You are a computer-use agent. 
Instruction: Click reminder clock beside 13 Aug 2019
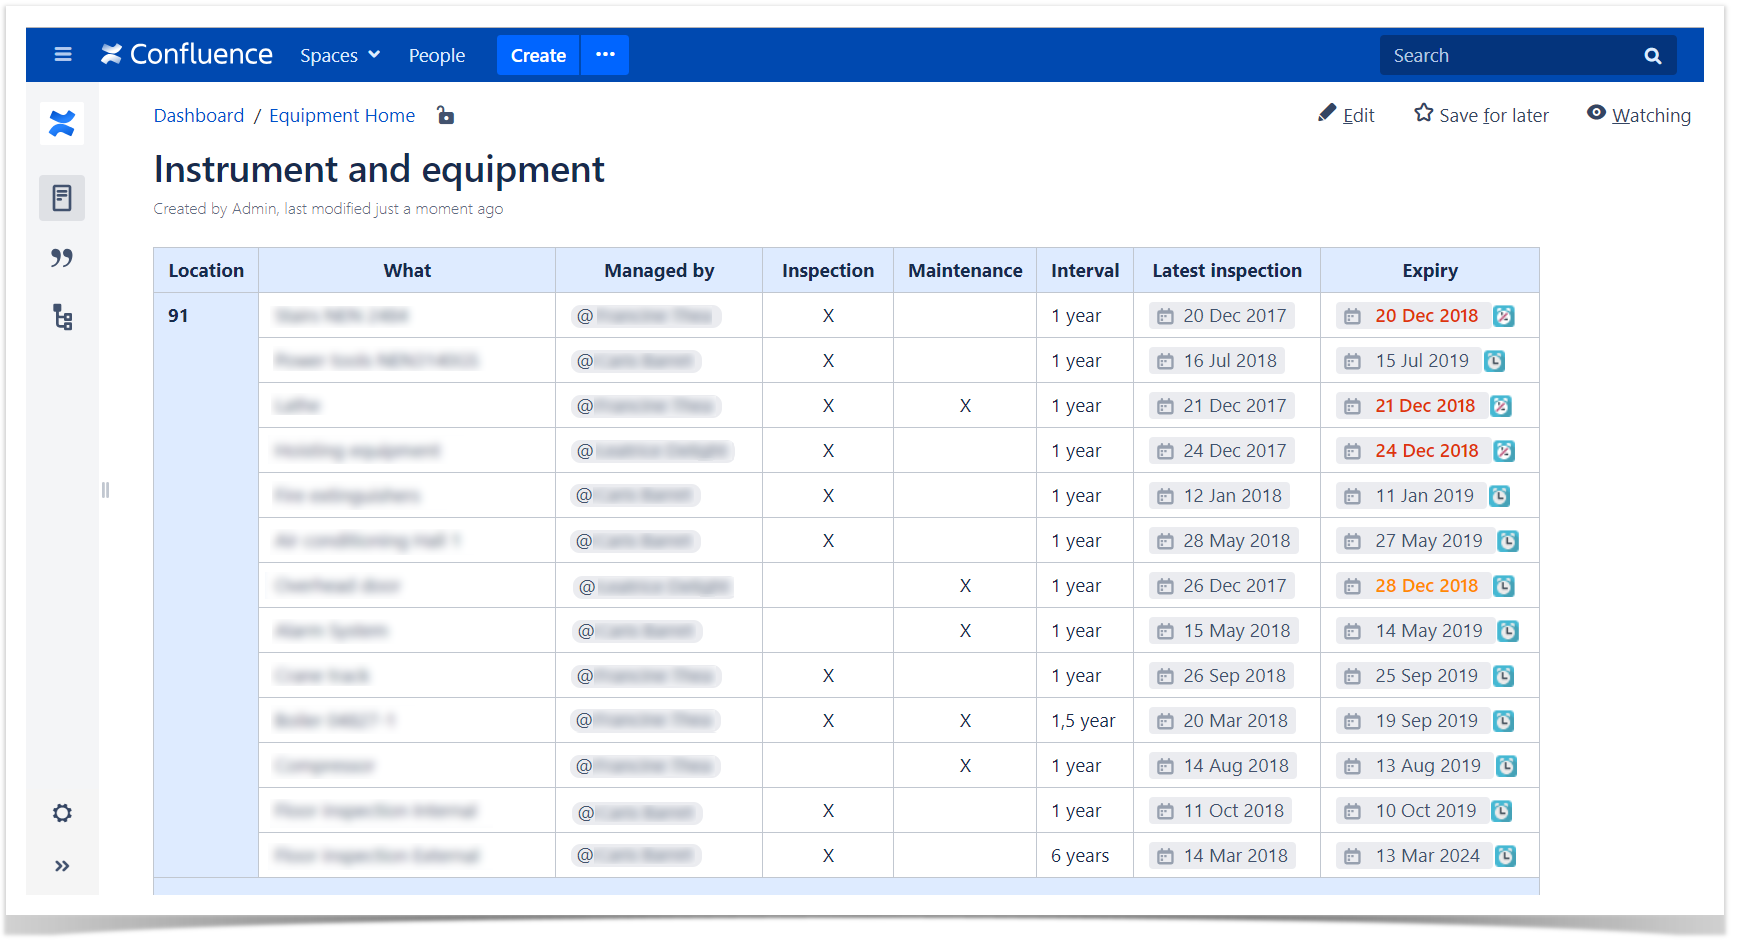pyautogui.click(x=1506, y=766)
